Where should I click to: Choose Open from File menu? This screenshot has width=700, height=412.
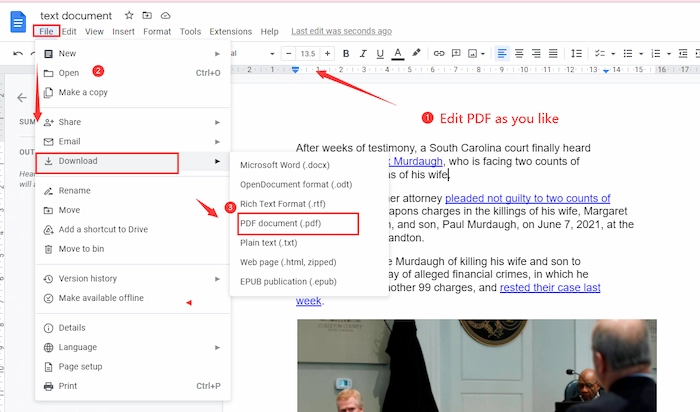133,73
